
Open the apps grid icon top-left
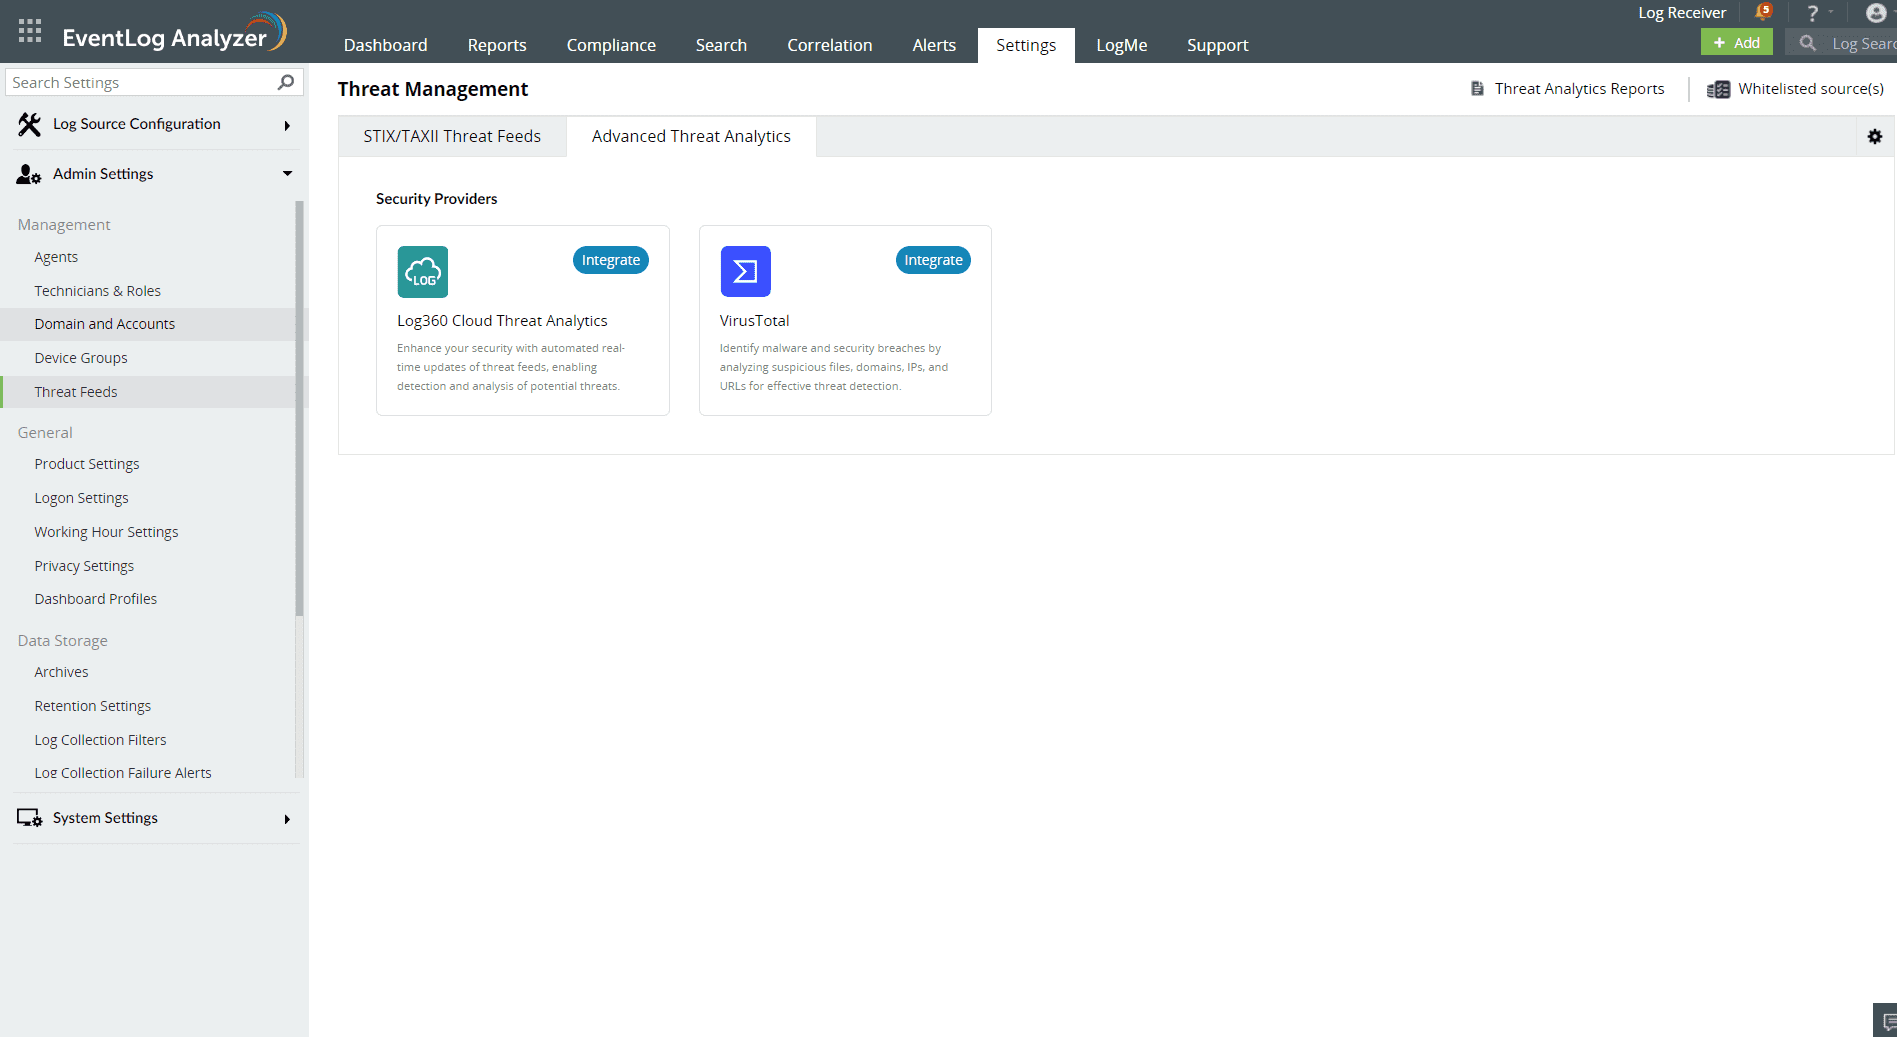(29, 31)
